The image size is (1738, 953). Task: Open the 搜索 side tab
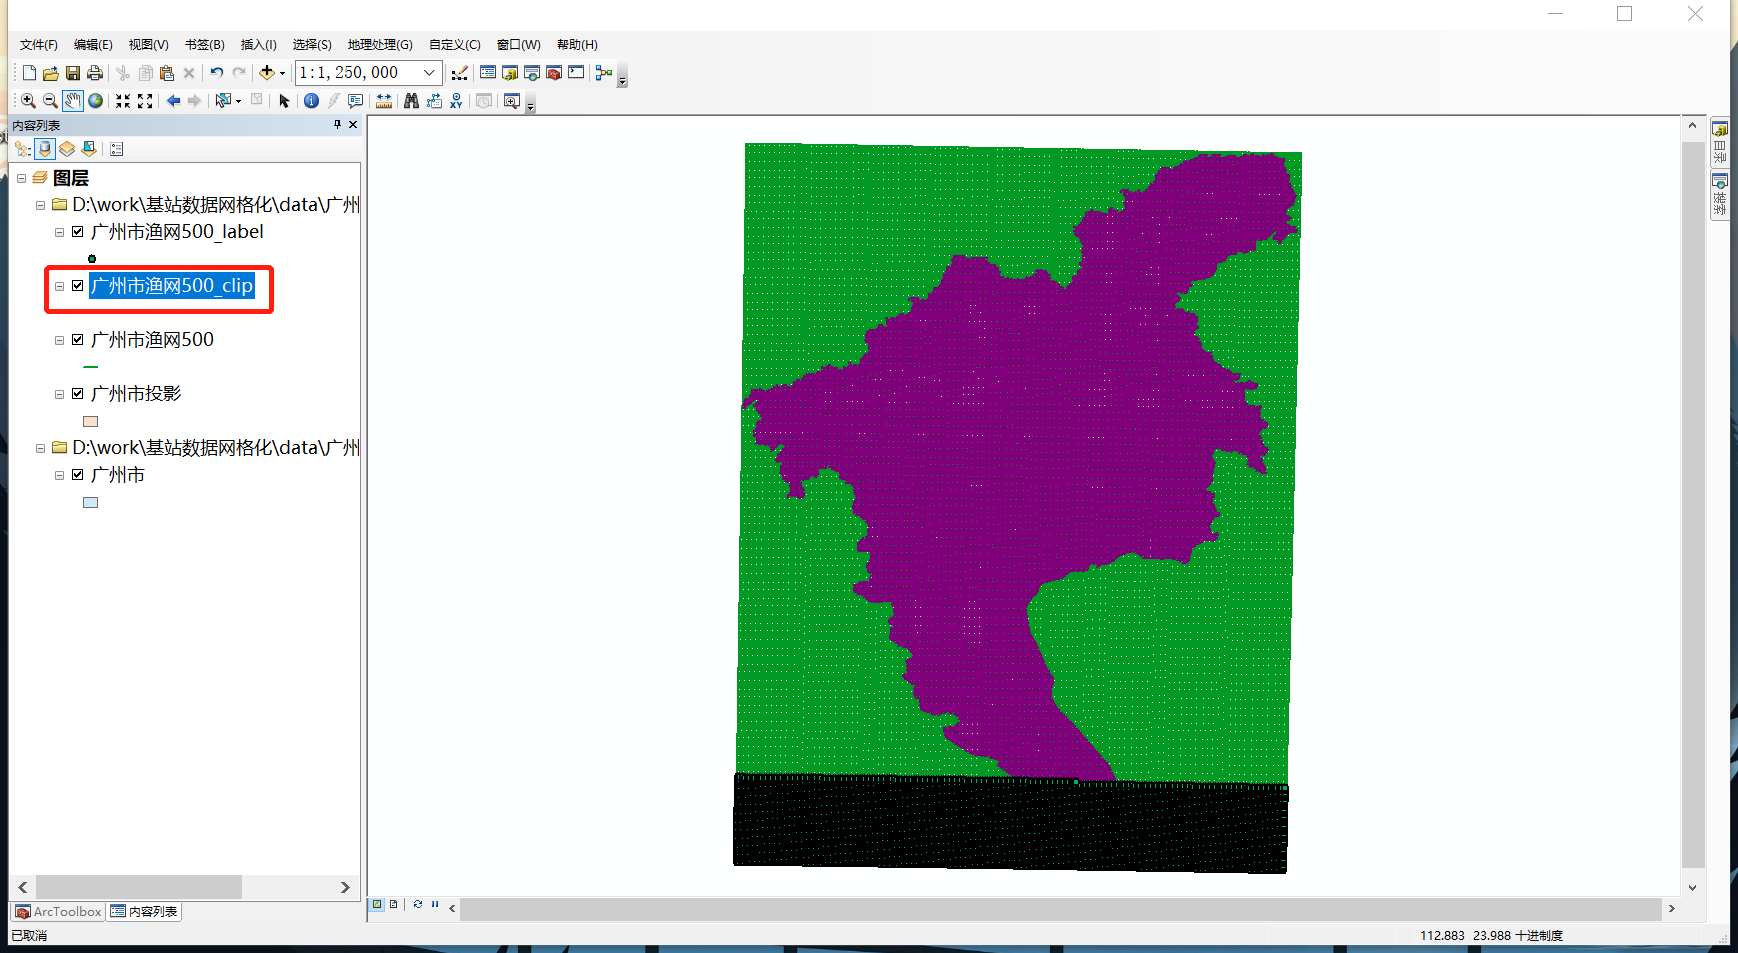click(x=1720, y=195)
